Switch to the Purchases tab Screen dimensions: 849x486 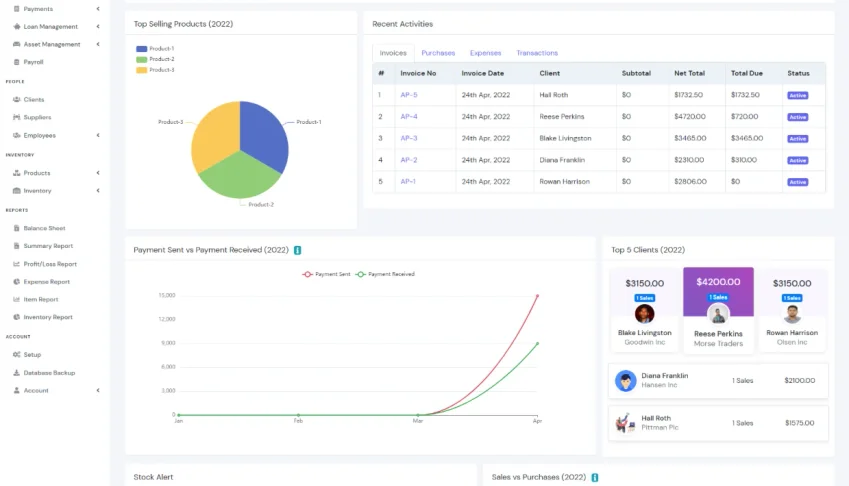438,53
